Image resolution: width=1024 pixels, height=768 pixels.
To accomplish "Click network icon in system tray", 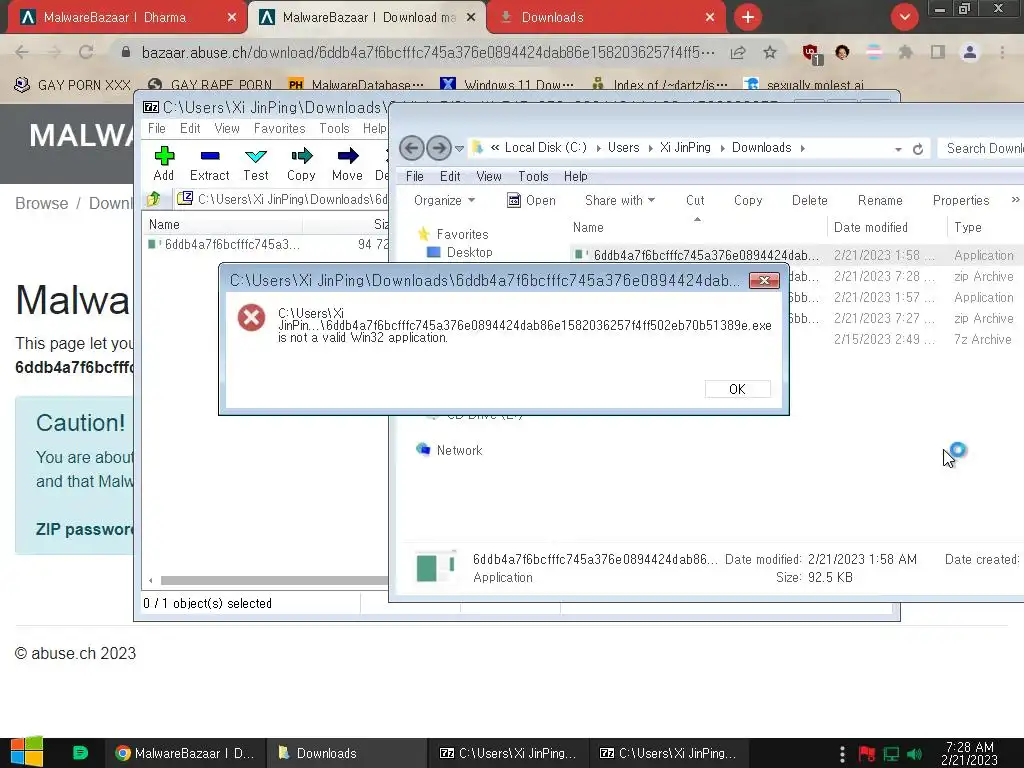I will [891, 754].
